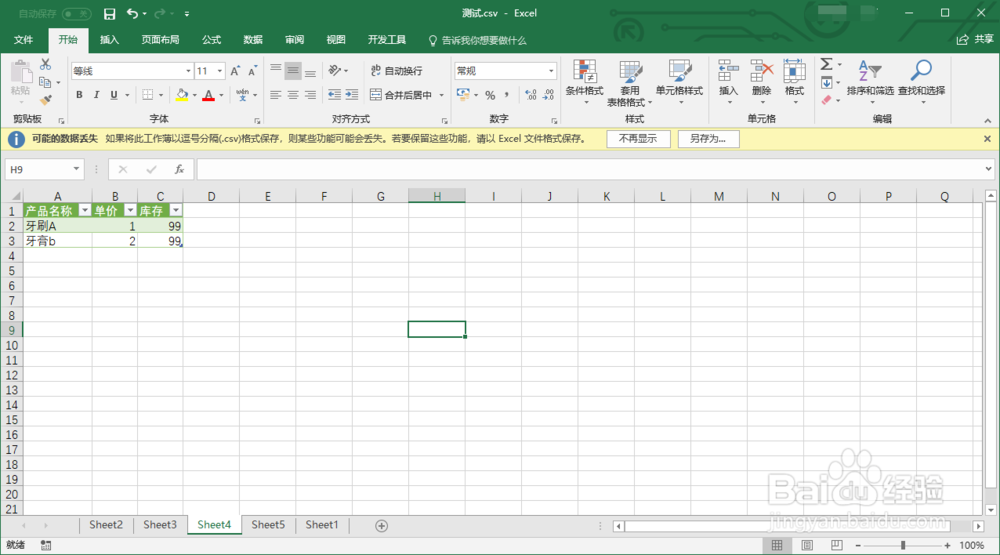This screenshot has height=555, width=1000.
Task: Switch to Page Layout view in status bar
Action: [807, 545]
